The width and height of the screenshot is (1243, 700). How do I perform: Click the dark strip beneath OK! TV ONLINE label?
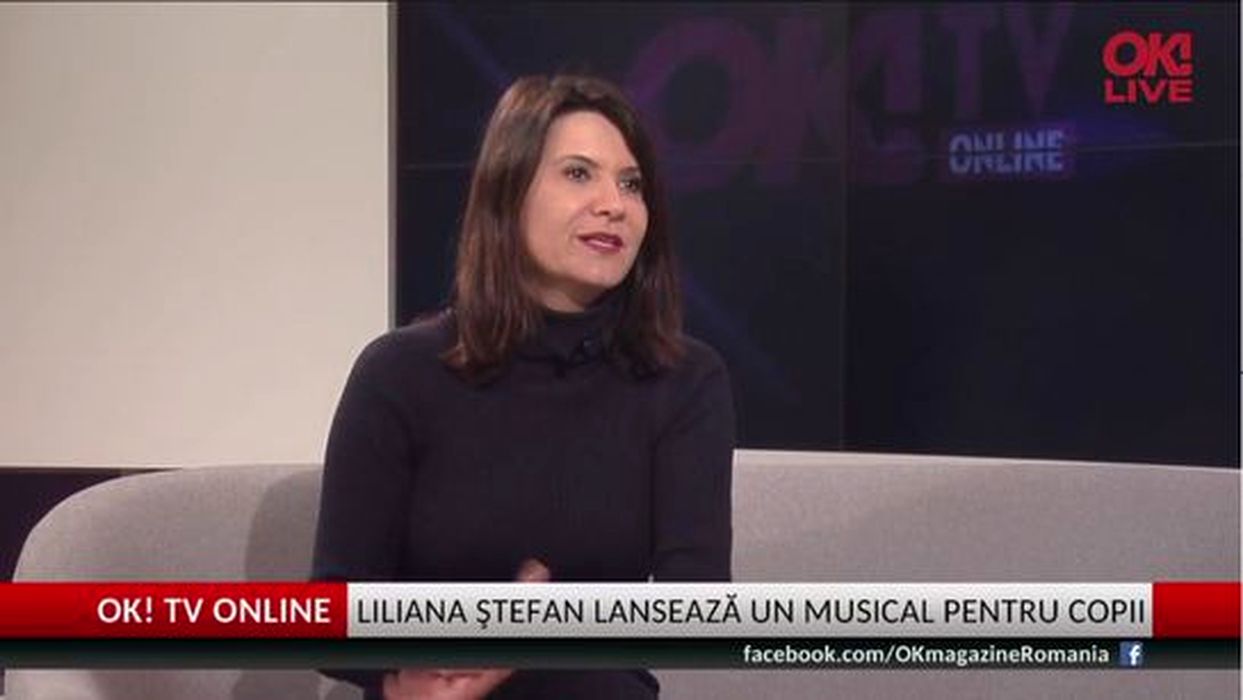pos(172,654)
